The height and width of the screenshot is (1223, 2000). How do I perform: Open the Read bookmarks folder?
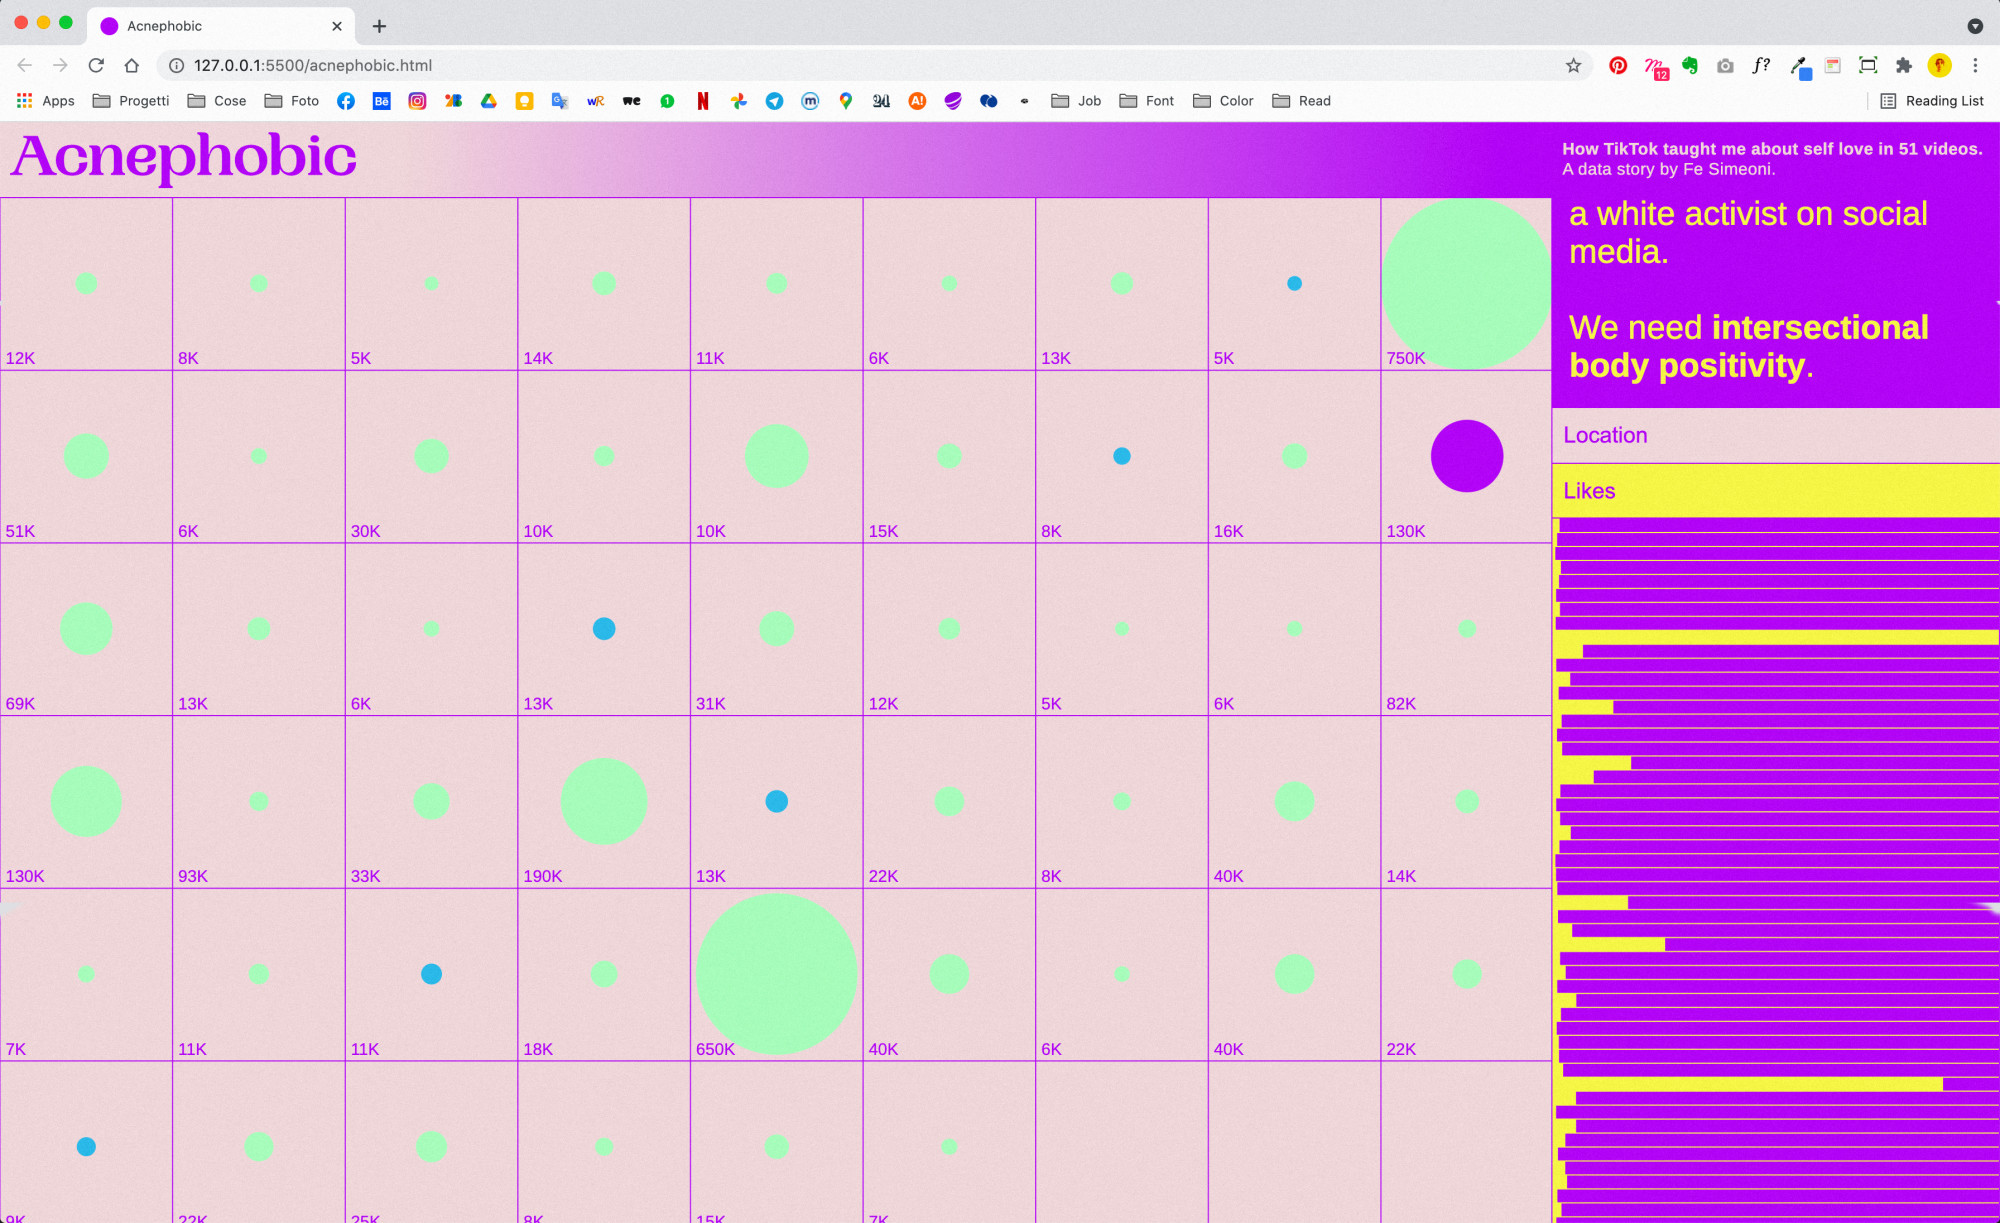pyautogui.click(x=1302, y=101)
